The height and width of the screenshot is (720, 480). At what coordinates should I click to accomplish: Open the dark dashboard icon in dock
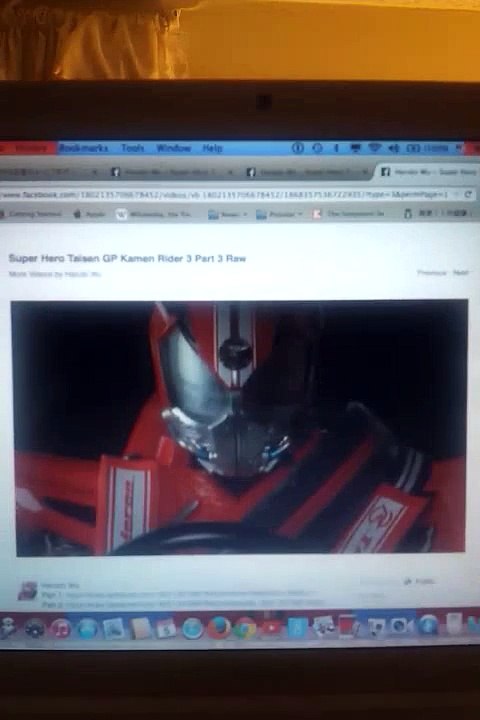point(34,629)
